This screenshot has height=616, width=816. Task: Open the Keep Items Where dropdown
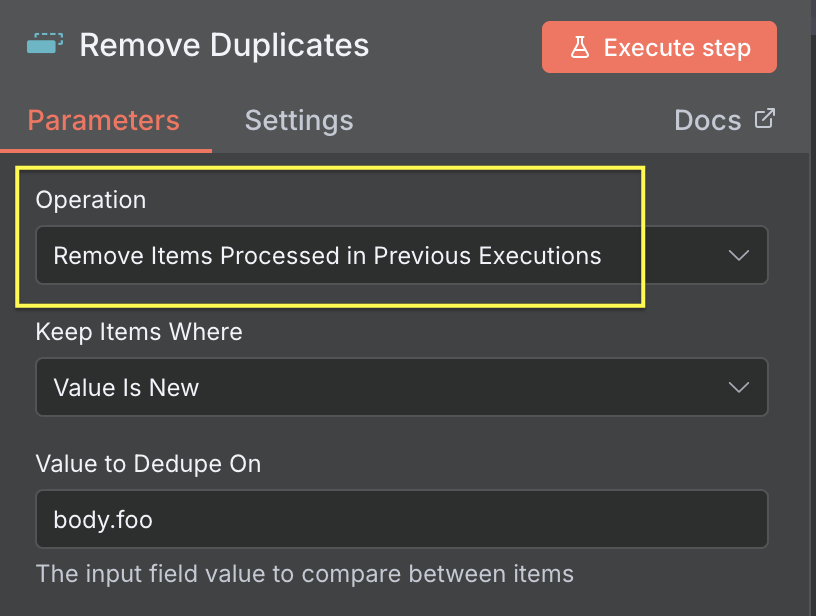(x=400, y=387)
